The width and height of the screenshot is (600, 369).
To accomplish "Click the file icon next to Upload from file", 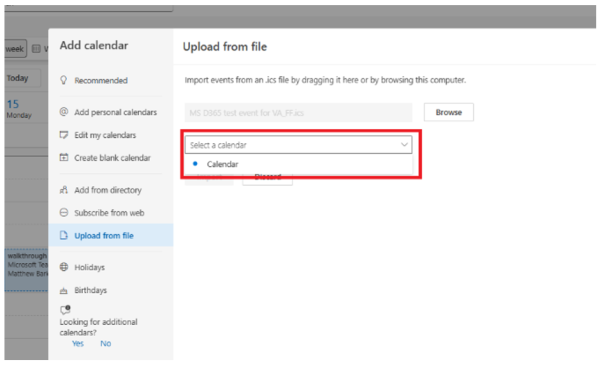I will (64, 235).
